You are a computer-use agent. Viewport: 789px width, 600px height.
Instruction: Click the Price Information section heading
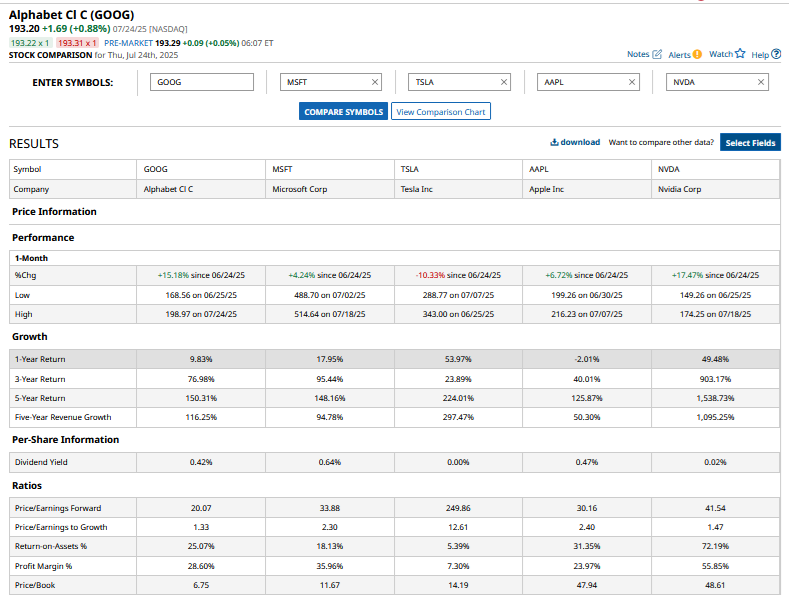click(54, 211)
